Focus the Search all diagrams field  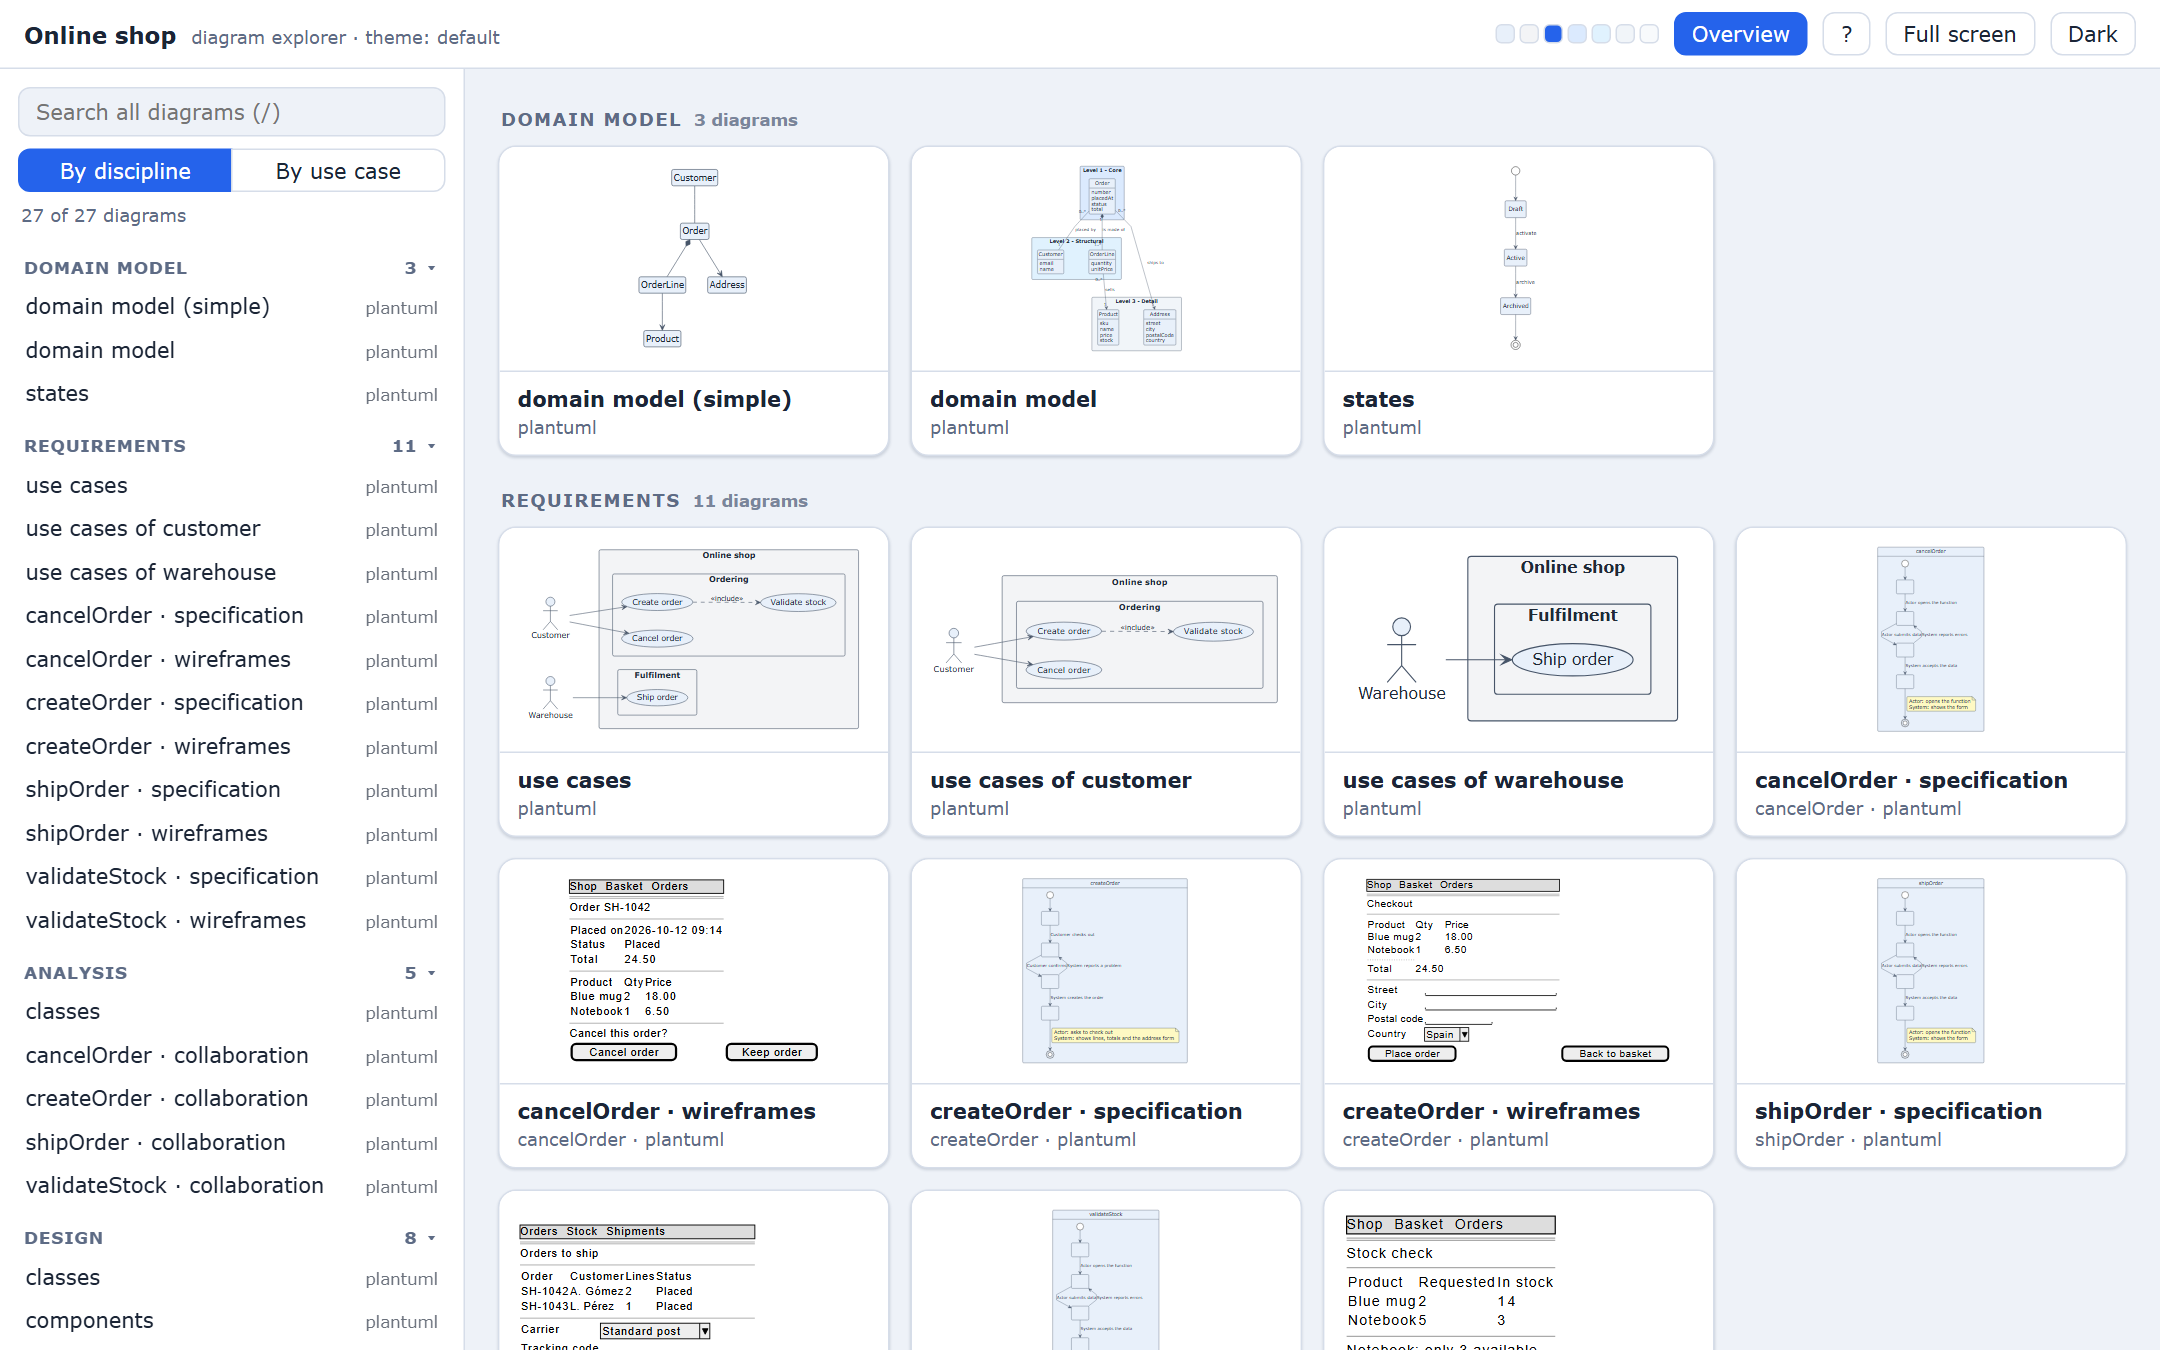(x=232, y=112)
